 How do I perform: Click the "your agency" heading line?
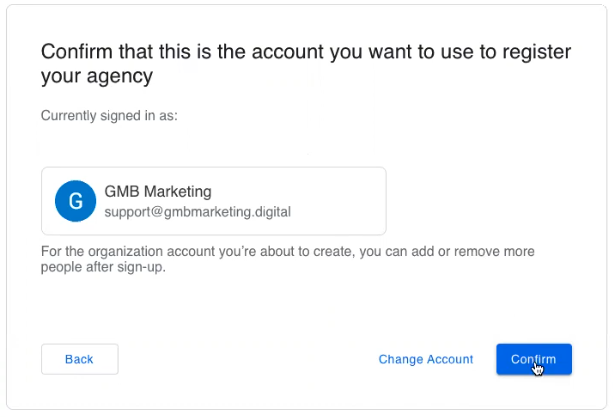(96, 75)
